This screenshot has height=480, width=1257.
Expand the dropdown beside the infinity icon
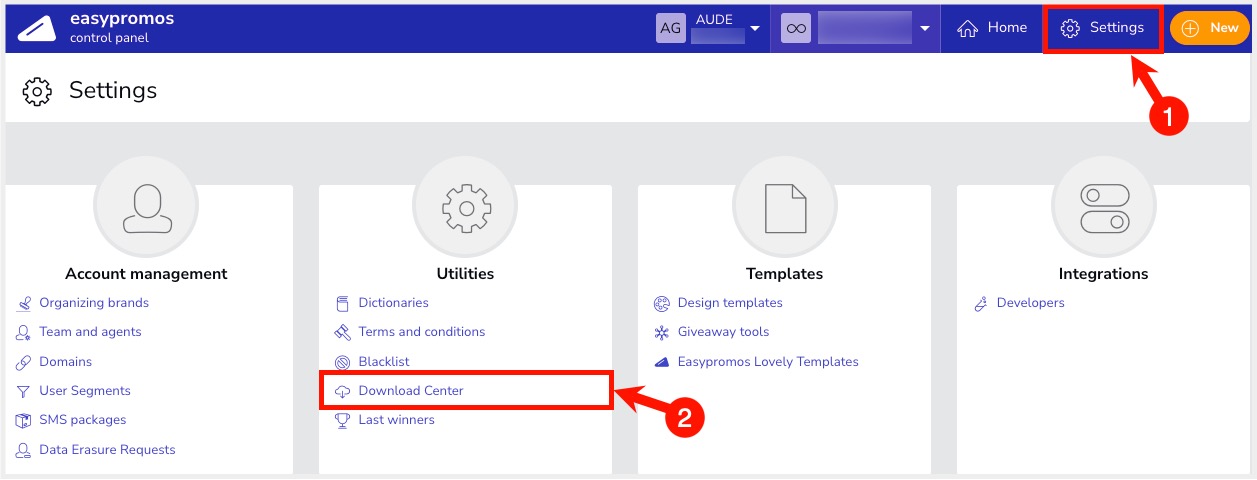[926, 28]
